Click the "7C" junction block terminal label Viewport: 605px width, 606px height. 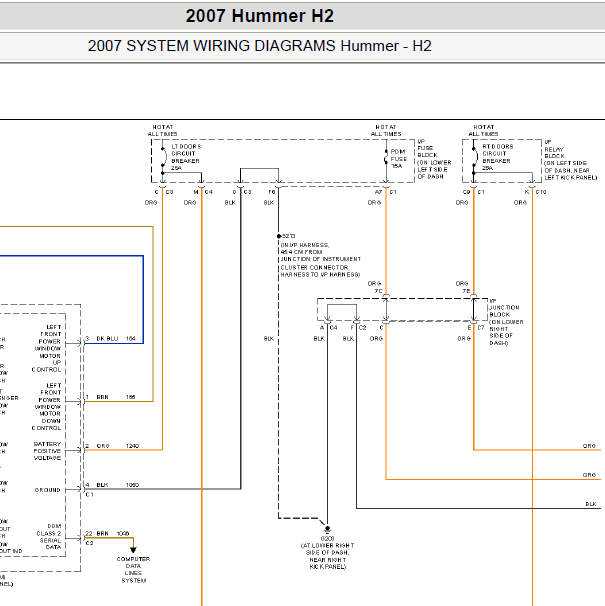(378, 291)
